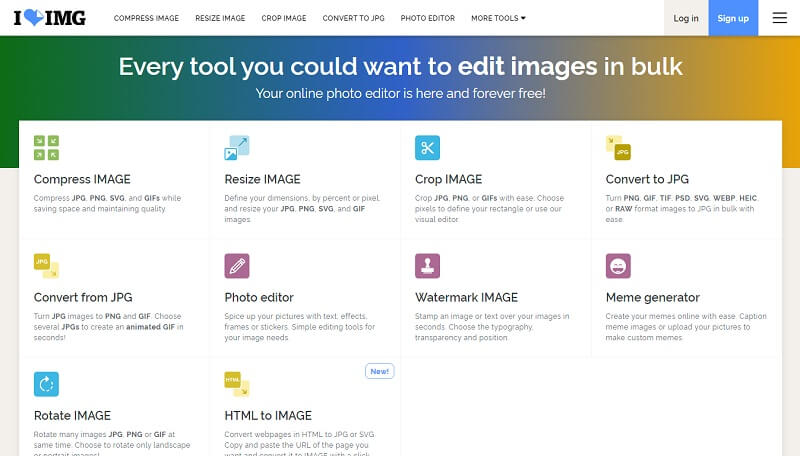800x456 pixels.
Task: Click the Meme generator smiley icon
Action: [x=618, y=266]
